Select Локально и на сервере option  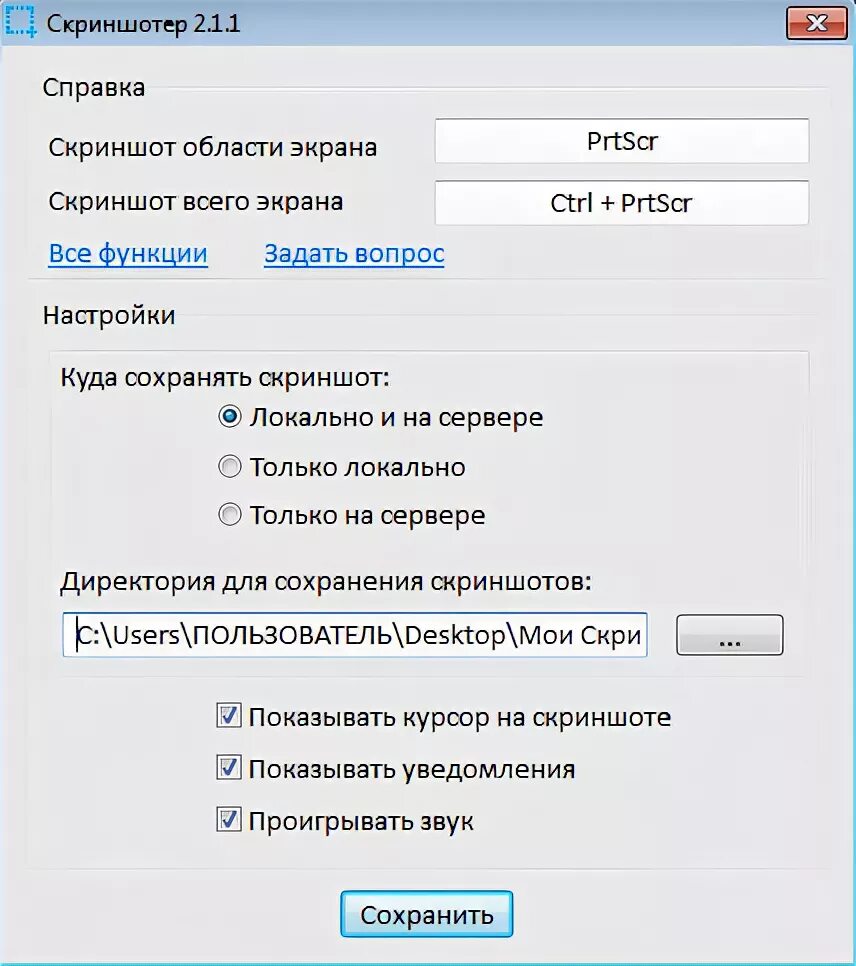click(230, 417)
